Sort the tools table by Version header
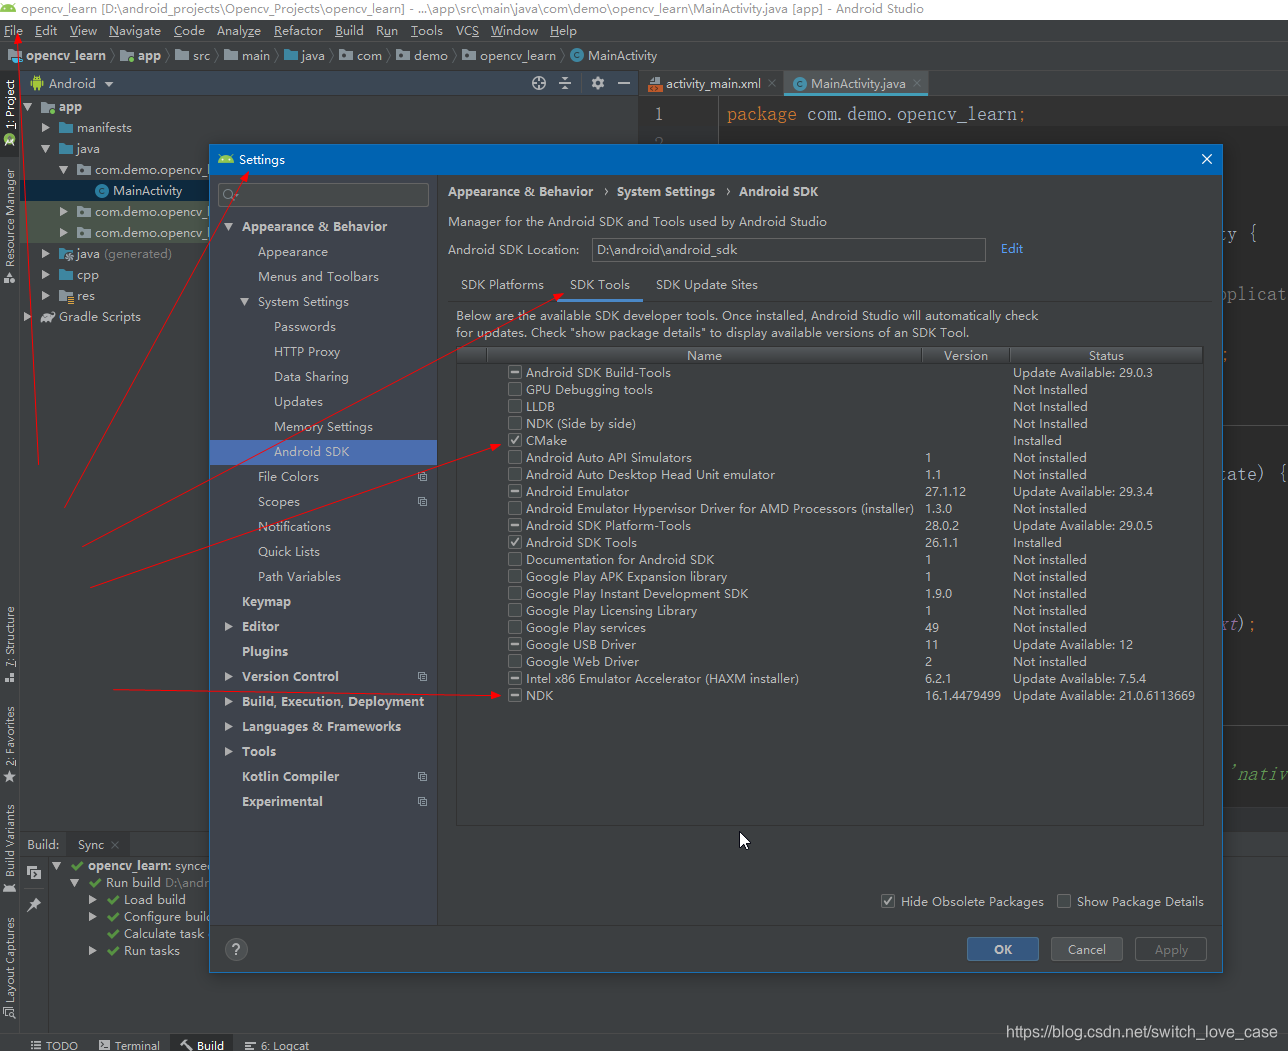Viewport: 1288px width, 1051px height. click(x=965, y=356)
